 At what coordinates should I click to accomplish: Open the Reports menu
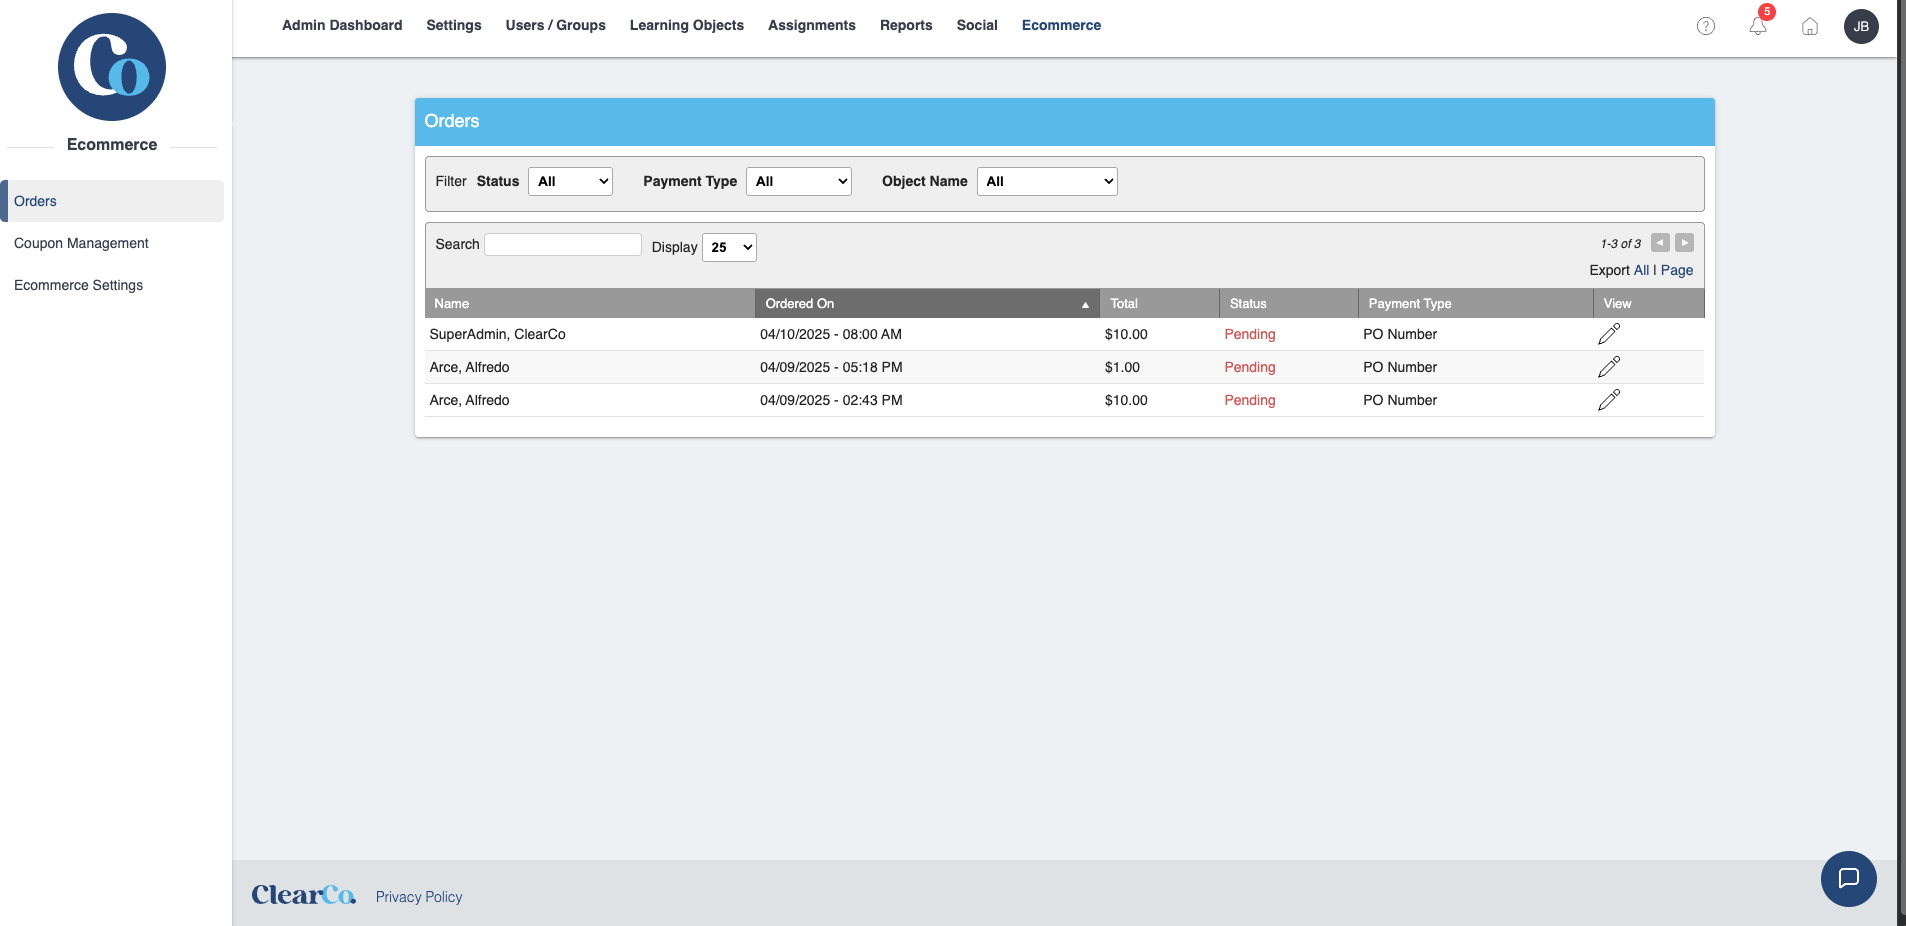pos(906,25)
